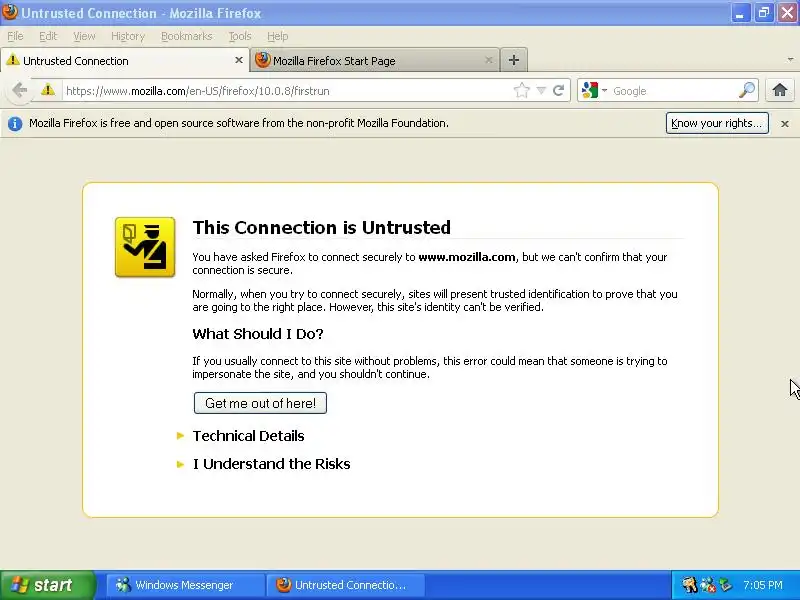Screen dimensions: 800x600
Task: Restore down the Firefox window
Action: click(763, 13)
